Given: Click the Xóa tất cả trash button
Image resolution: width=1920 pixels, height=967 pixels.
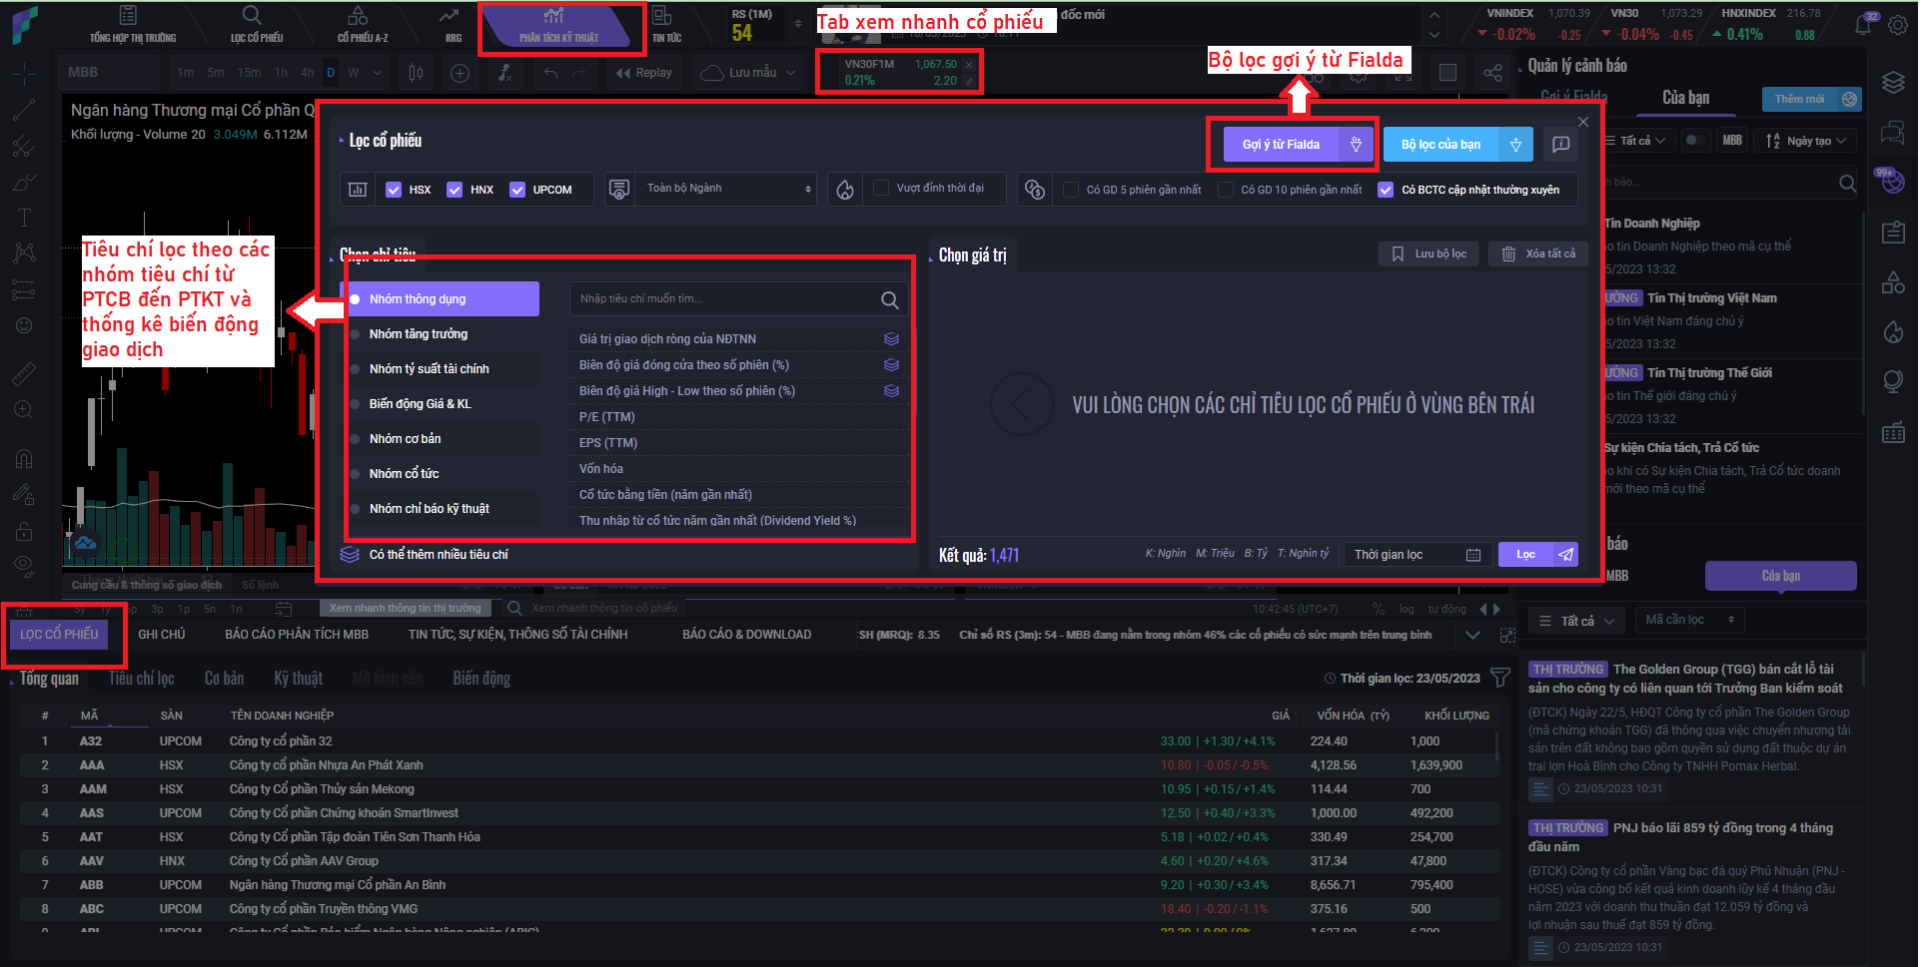Looking at the screenshot, I should pos(1539,254).
